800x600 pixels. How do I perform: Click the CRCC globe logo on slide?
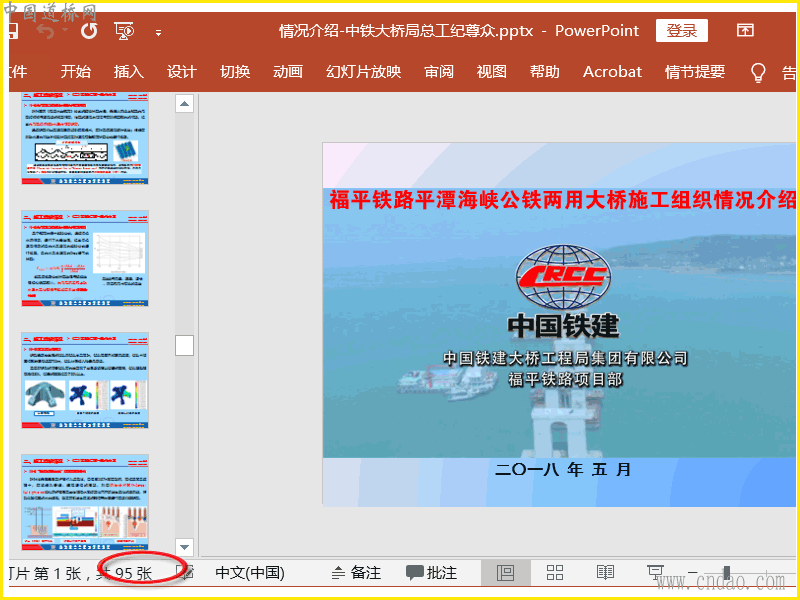tap(563, 277)
